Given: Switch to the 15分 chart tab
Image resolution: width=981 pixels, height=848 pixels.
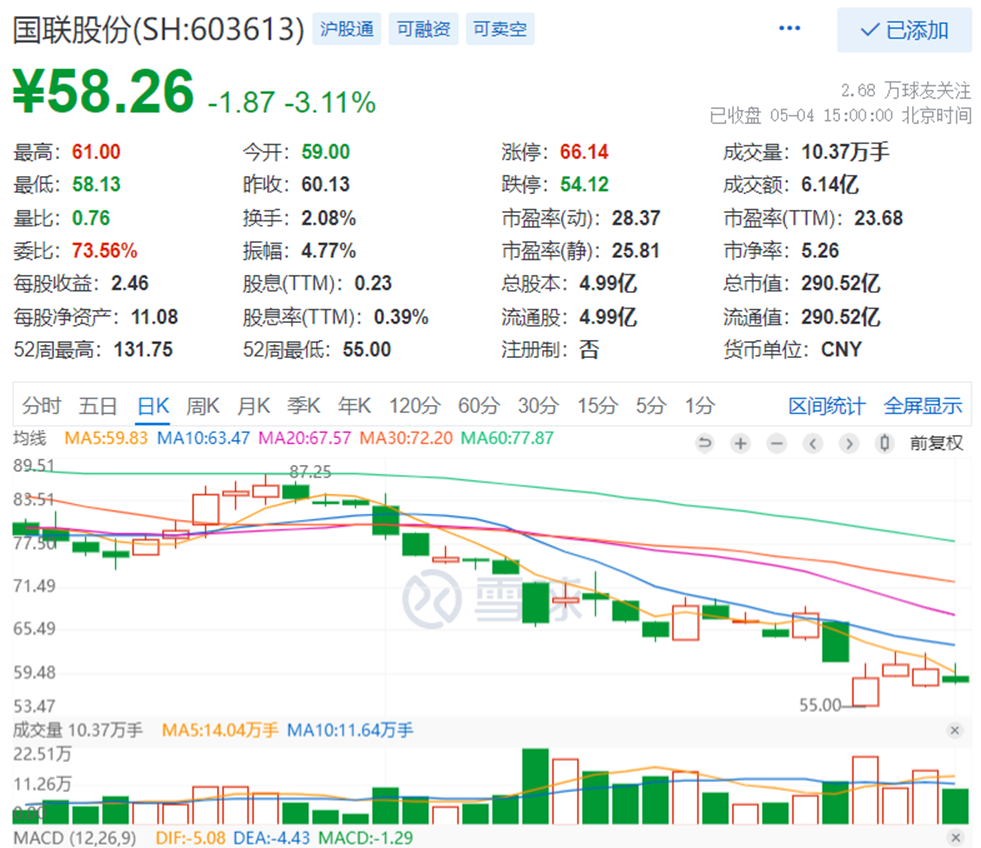Looking at the screenshot, I should tap(597, 406).
